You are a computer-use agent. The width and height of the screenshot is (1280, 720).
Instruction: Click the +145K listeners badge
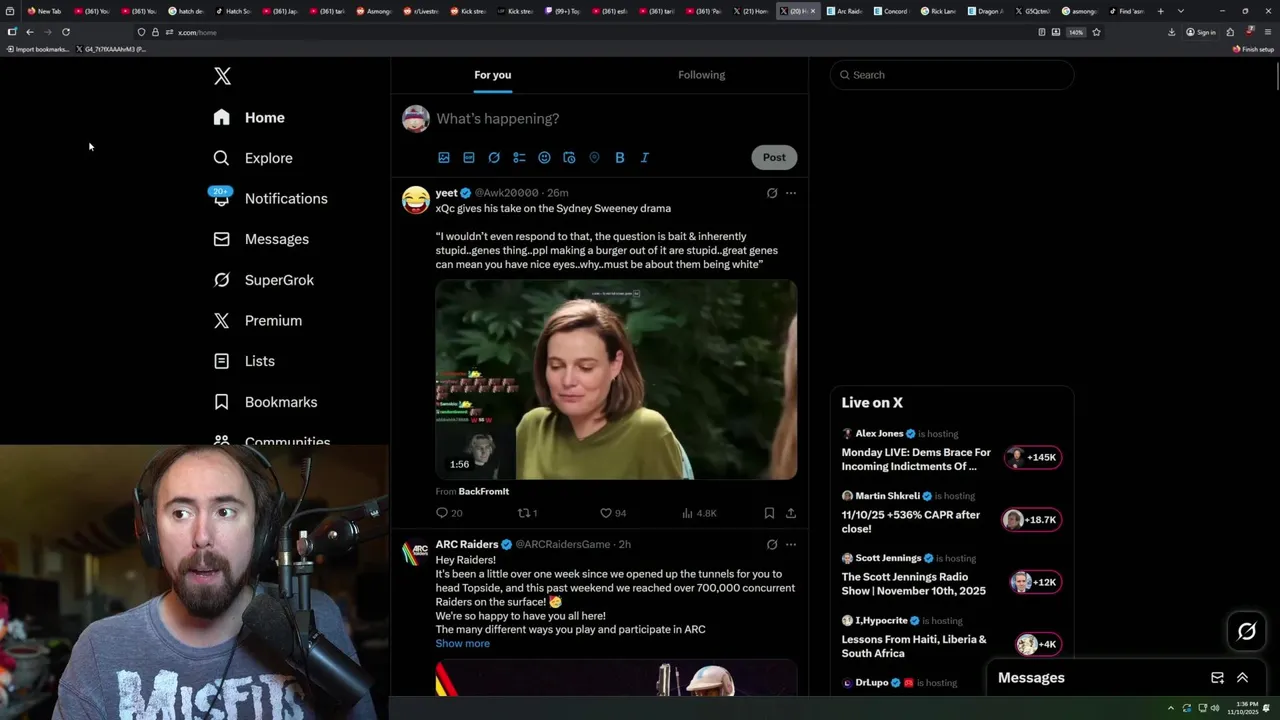click(x=1033, y=457)
